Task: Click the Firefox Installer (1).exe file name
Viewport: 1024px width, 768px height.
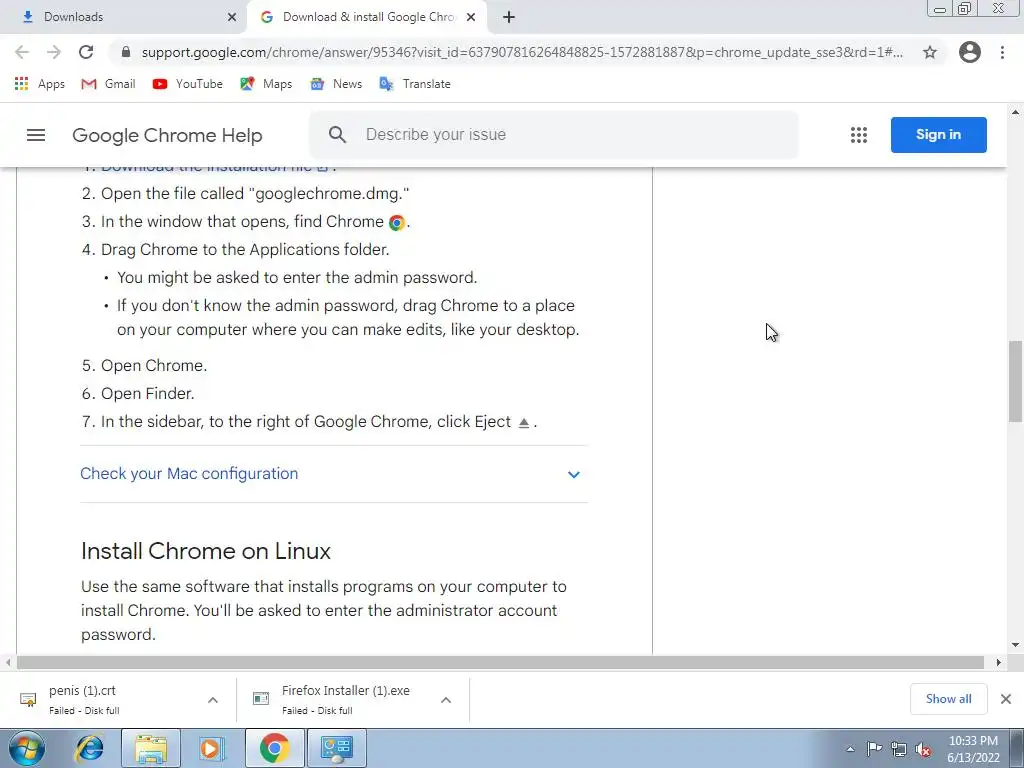Action: tap(345, 691)
